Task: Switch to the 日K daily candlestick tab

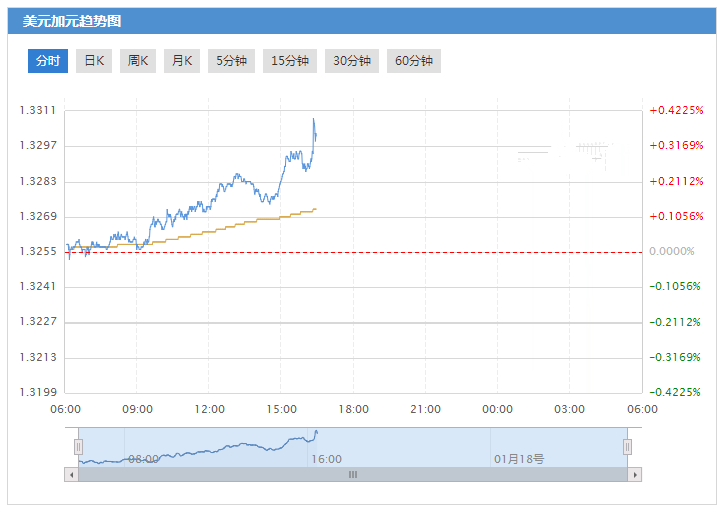Action: tap(94, 61)
